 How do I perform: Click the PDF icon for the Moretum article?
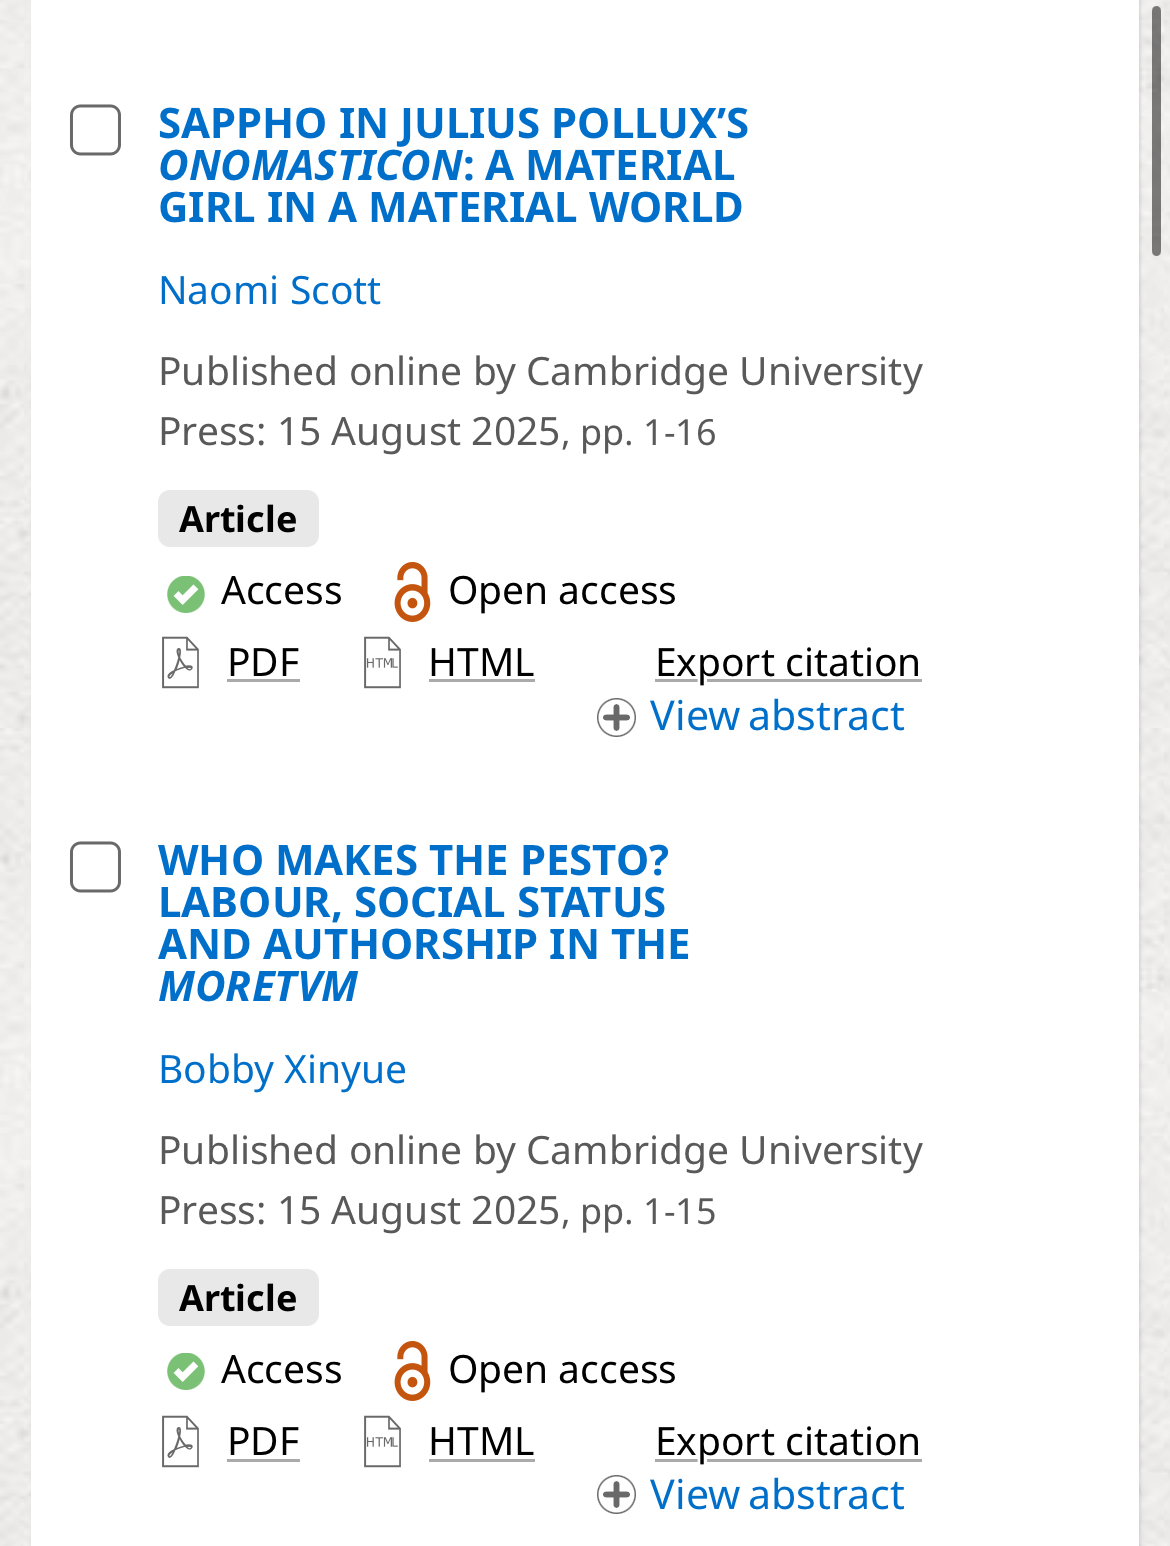[x=181, y=1442]
